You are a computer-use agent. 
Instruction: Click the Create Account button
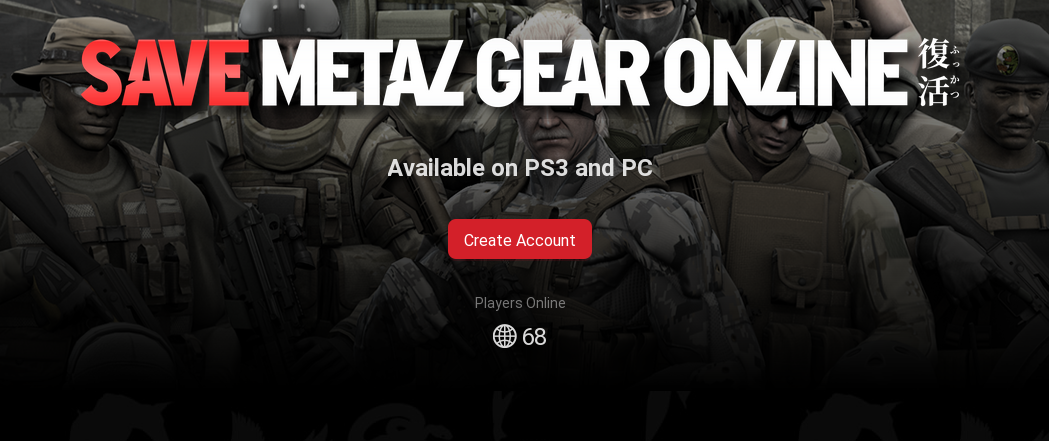pyautogui.click(x=520, y=240)
